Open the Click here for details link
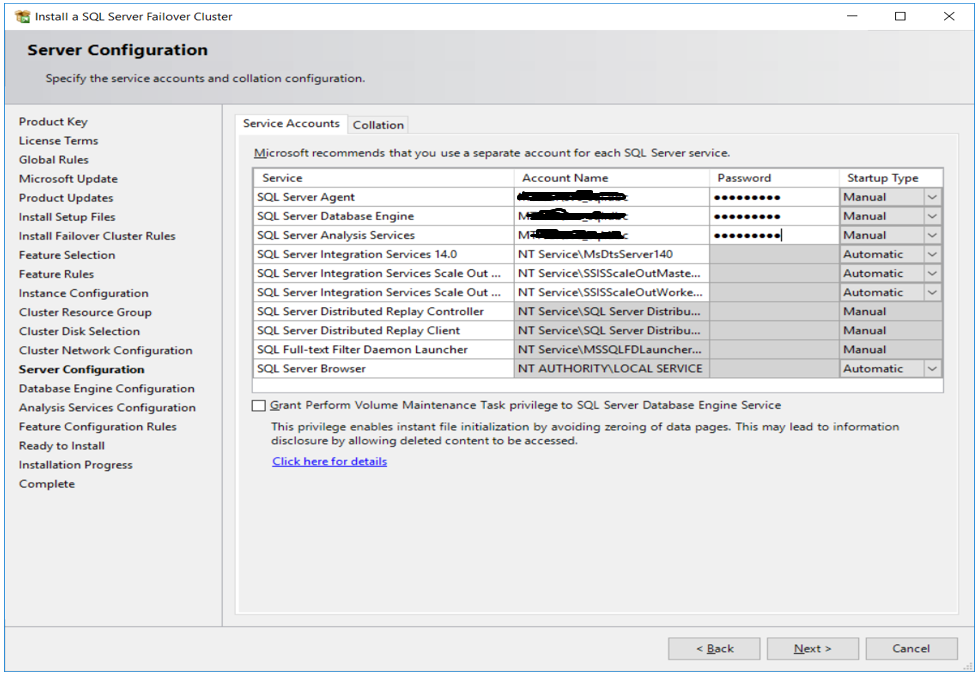 (329, 461)
